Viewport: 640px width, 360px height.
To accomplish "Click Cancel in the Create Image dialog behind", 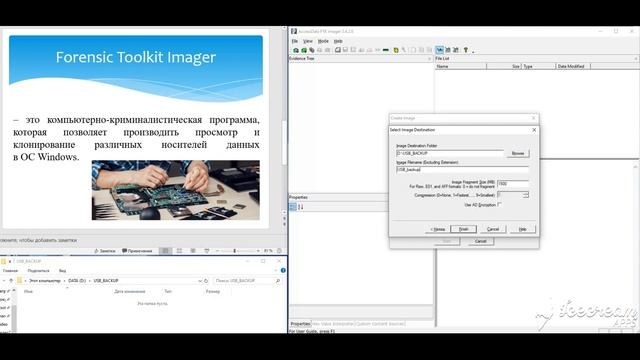I will [480, 241].
